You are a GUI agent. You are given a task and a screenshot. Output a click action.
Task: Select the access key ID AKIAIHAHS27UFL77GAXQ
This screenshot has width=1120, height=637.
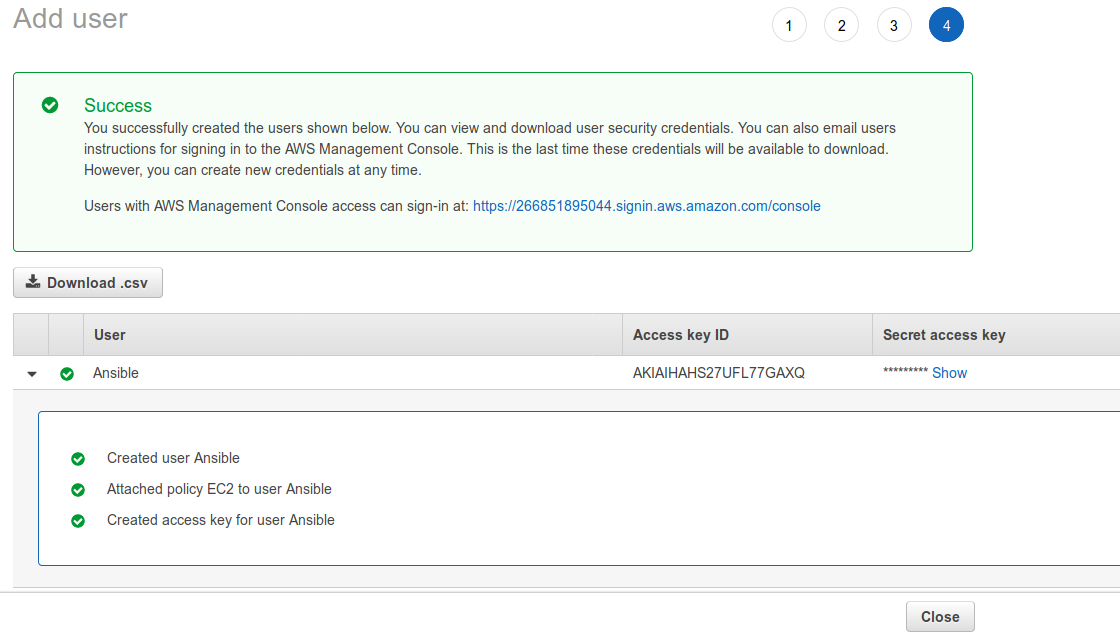[x=718, y=373]
